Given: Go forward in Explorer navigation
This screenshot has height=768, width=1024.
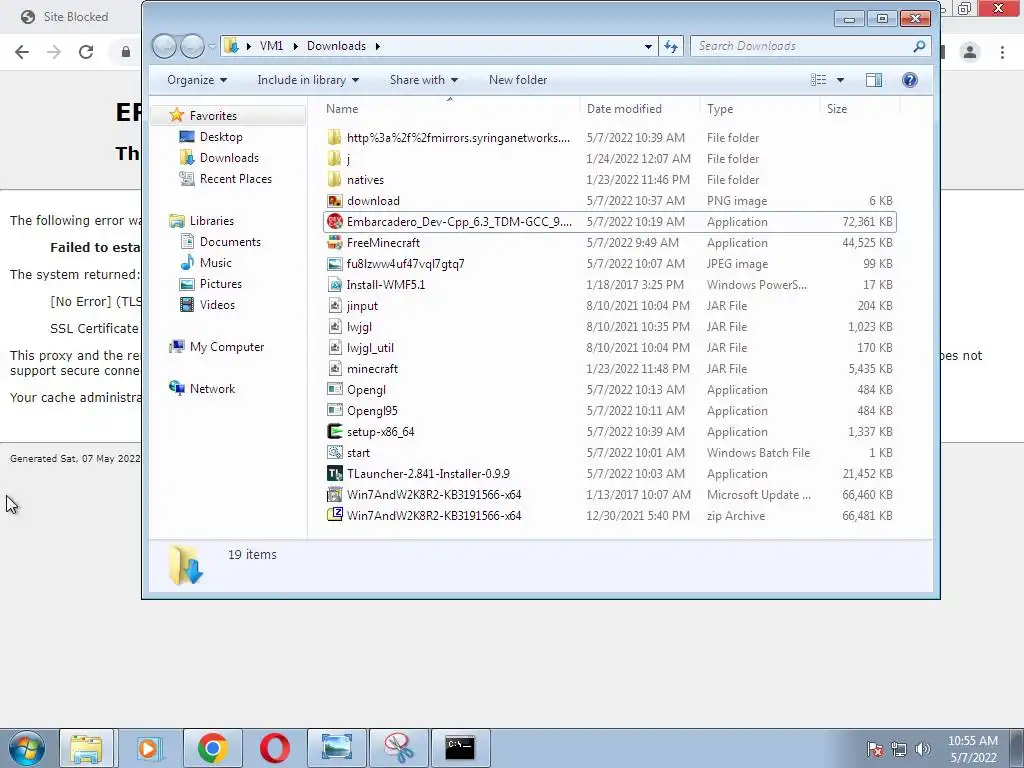Looking at the screenshot, I should (192, 46).
